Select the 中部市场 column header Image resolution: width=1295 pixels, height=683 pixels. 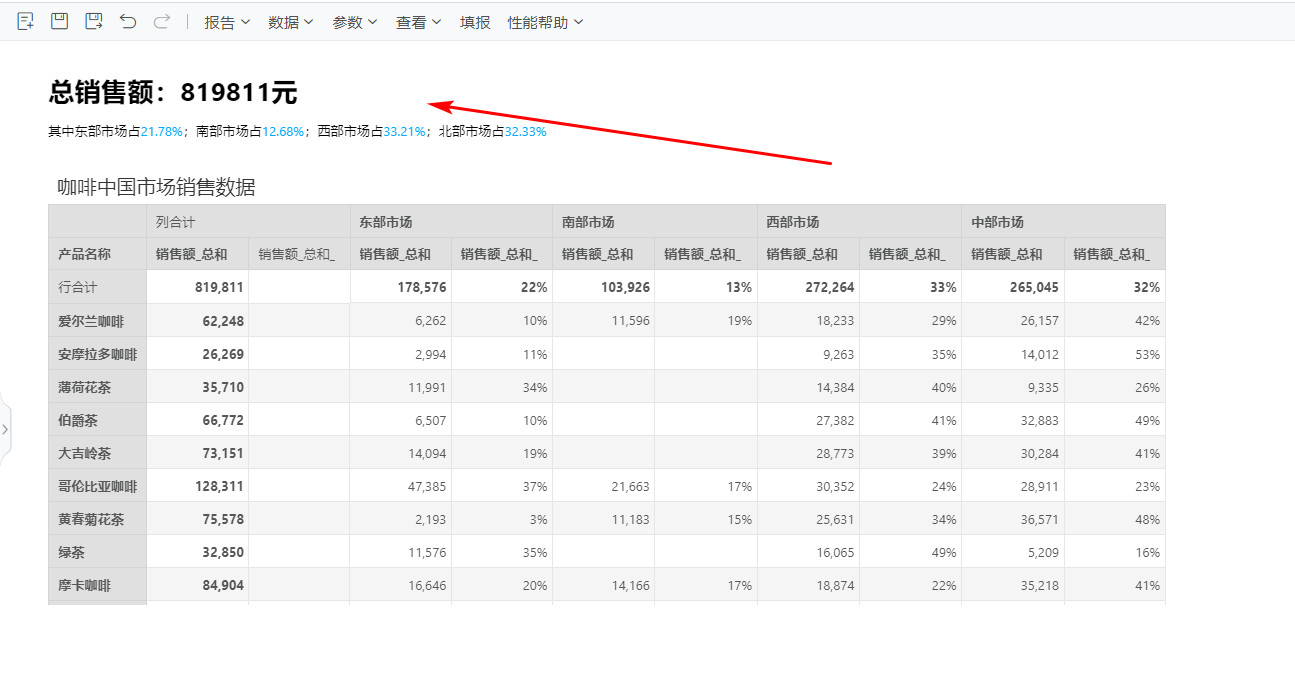1063,222
